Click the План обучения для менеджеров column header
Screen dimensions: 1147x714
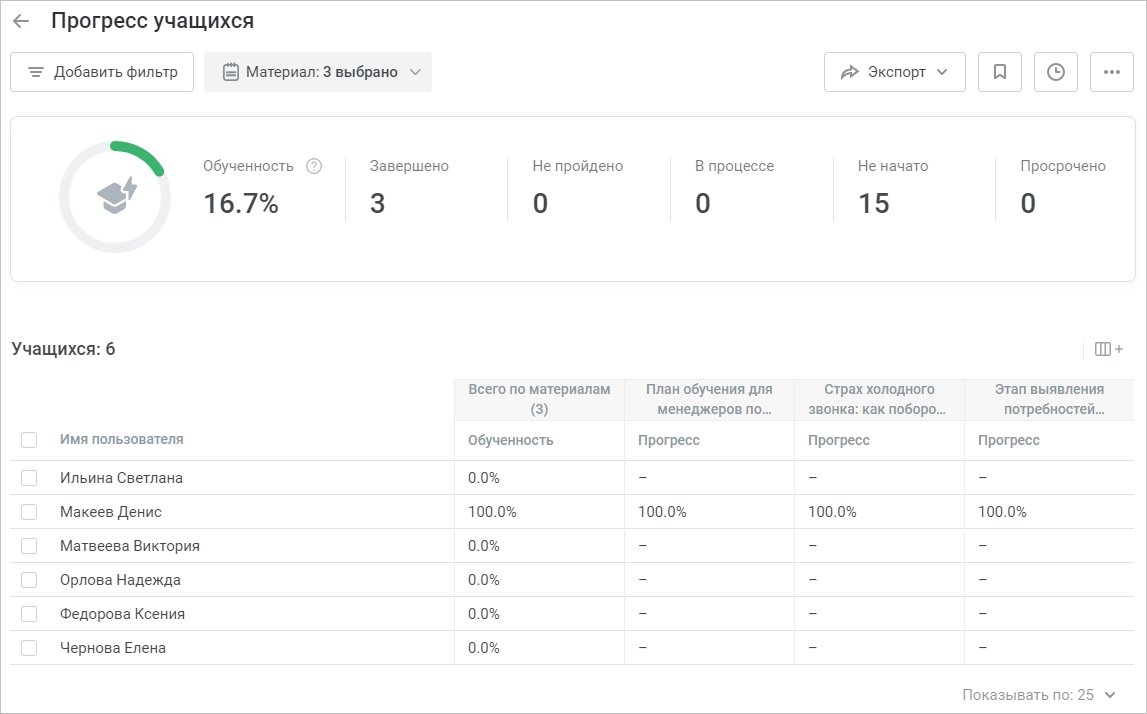click(x=709, y=399)
